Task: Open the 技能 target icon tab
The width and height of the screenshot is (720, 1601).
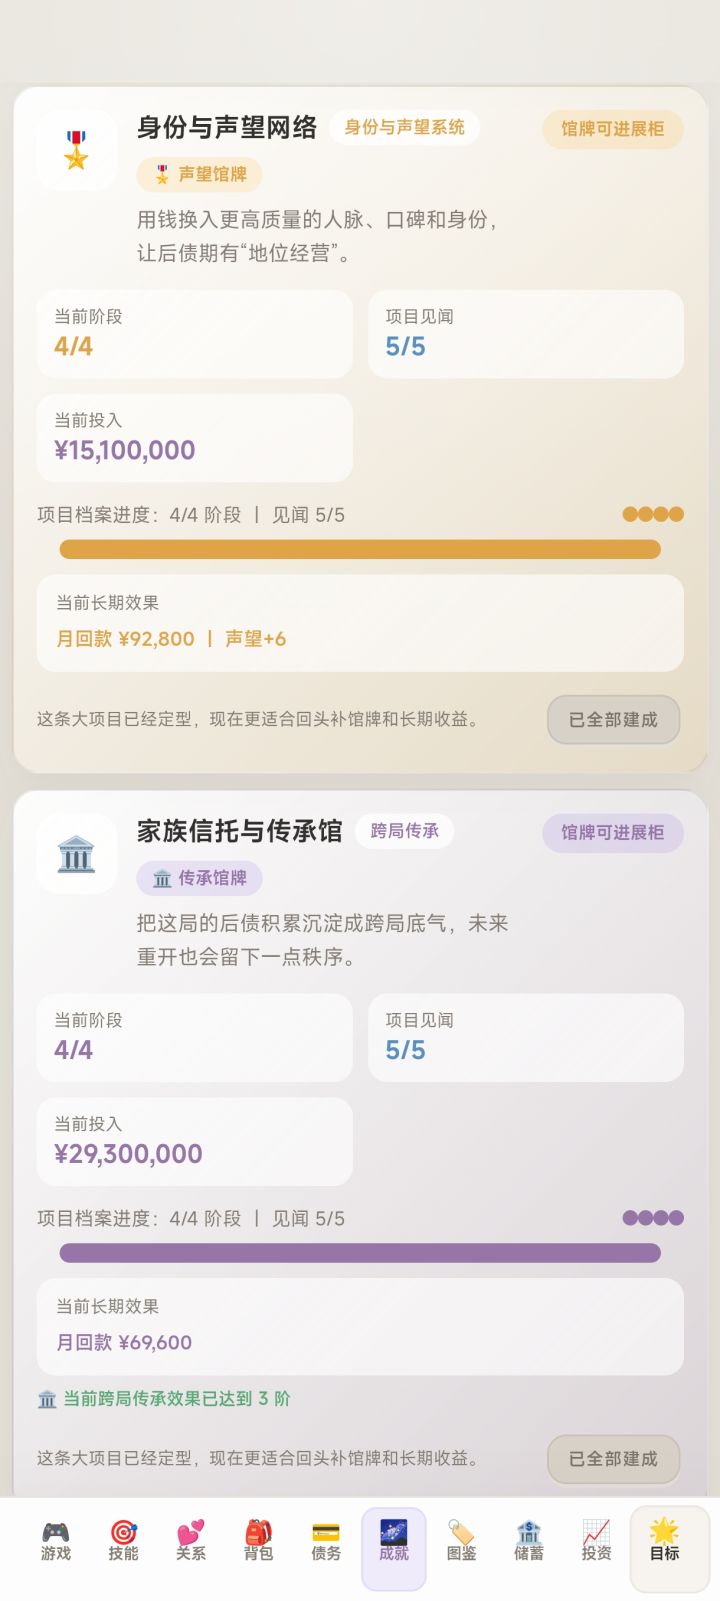Action: point(124,1541)
